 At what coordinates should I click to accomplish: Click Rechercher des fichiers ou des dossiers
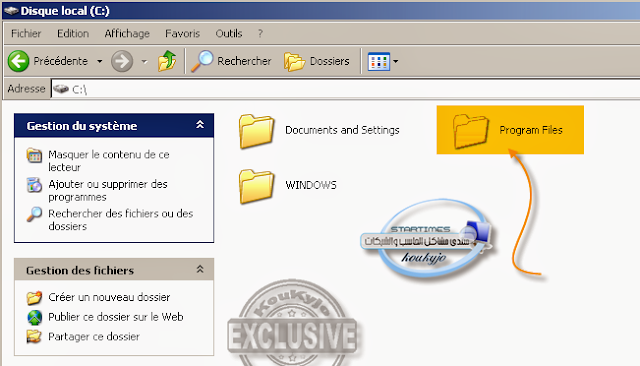point(120,220)
